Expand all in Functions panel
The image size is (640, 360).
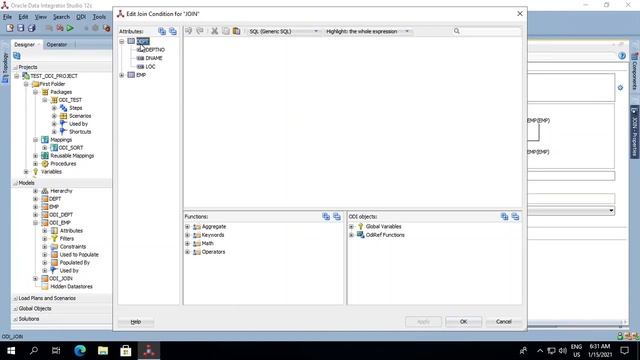click(326, 217)
